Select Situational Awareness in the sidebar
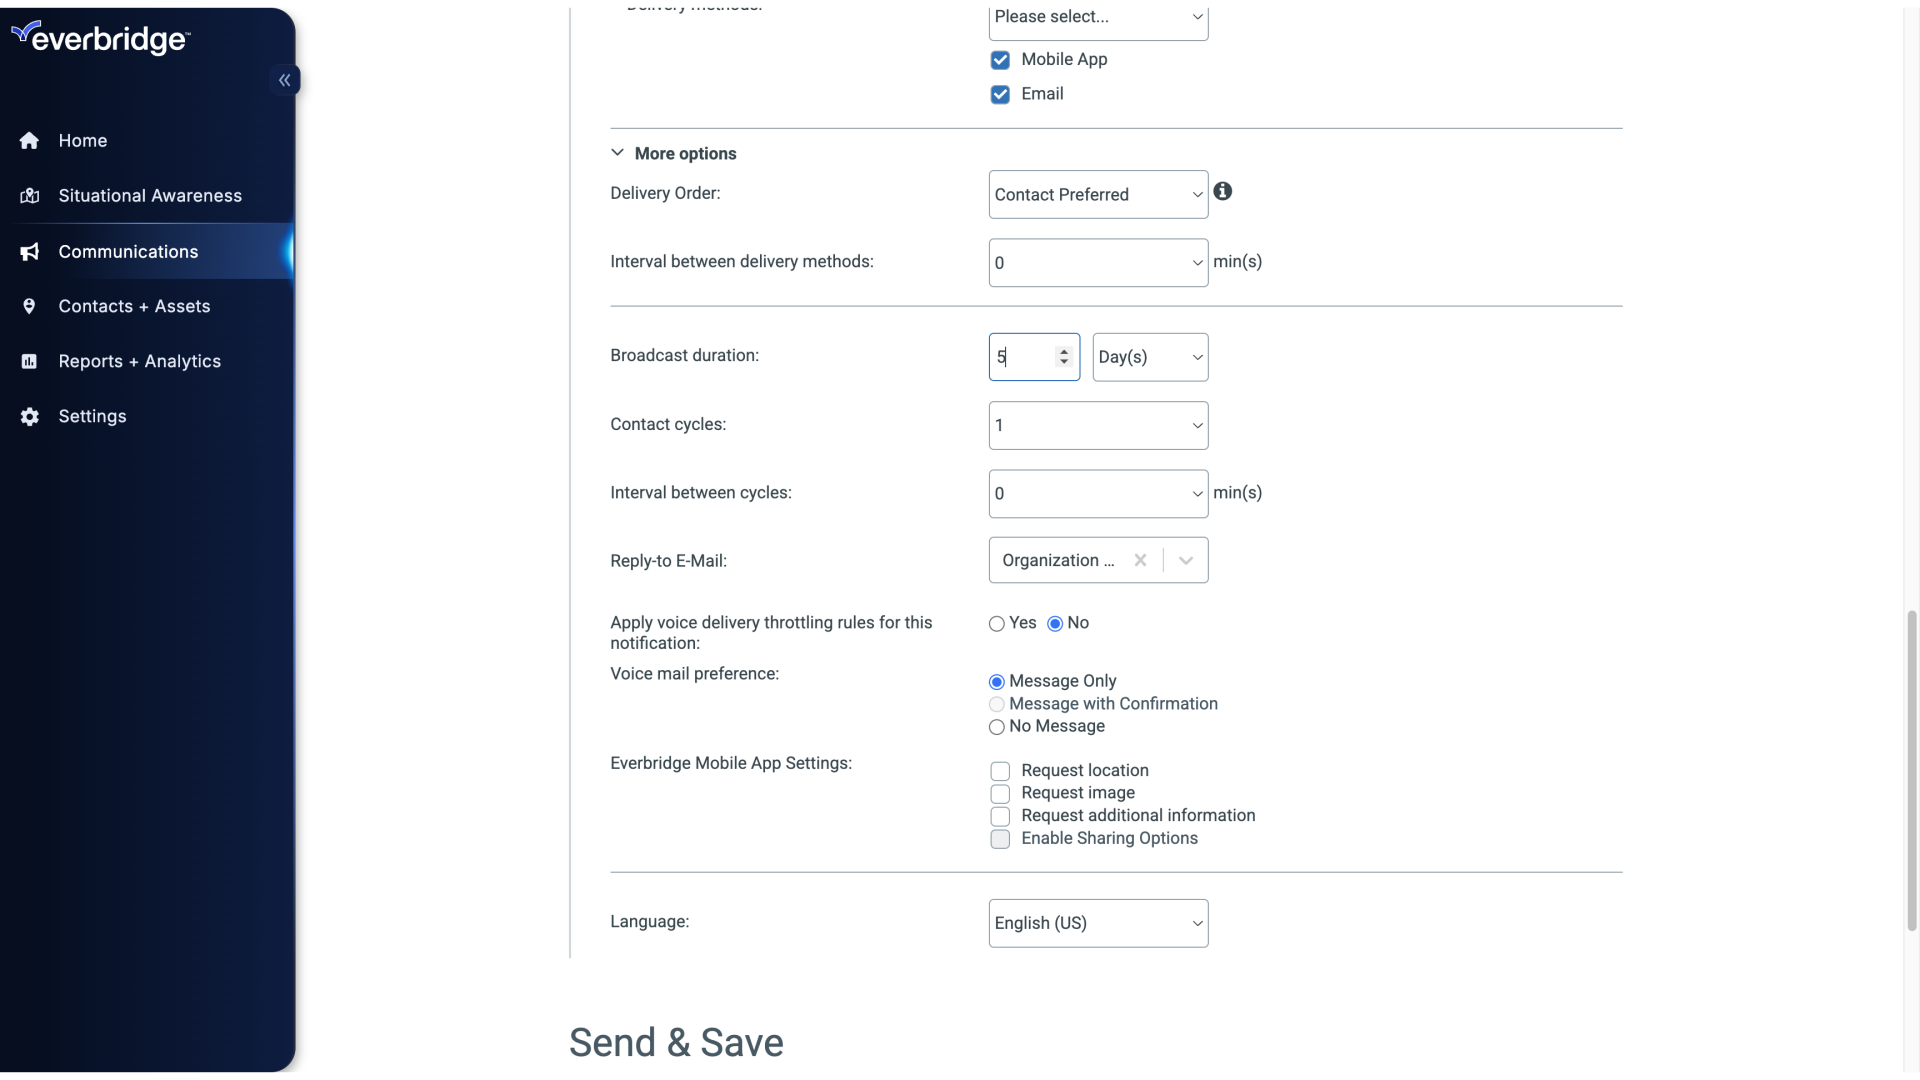The width and height of the screenshot is (1920, 1080). coord(150,195)
